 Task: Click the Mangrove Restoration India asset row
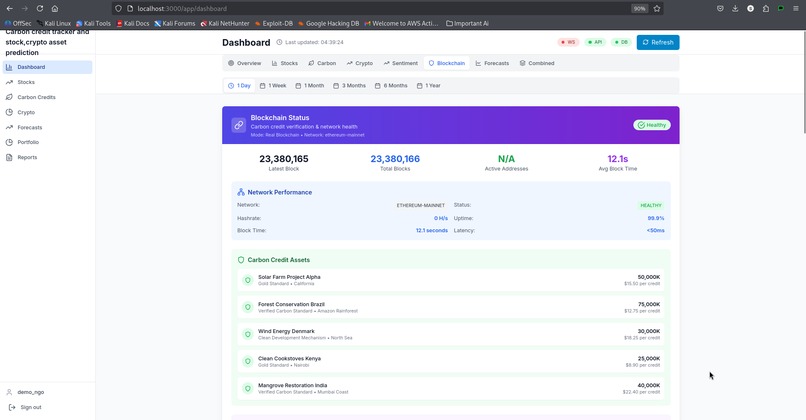(x=451, y=388)
